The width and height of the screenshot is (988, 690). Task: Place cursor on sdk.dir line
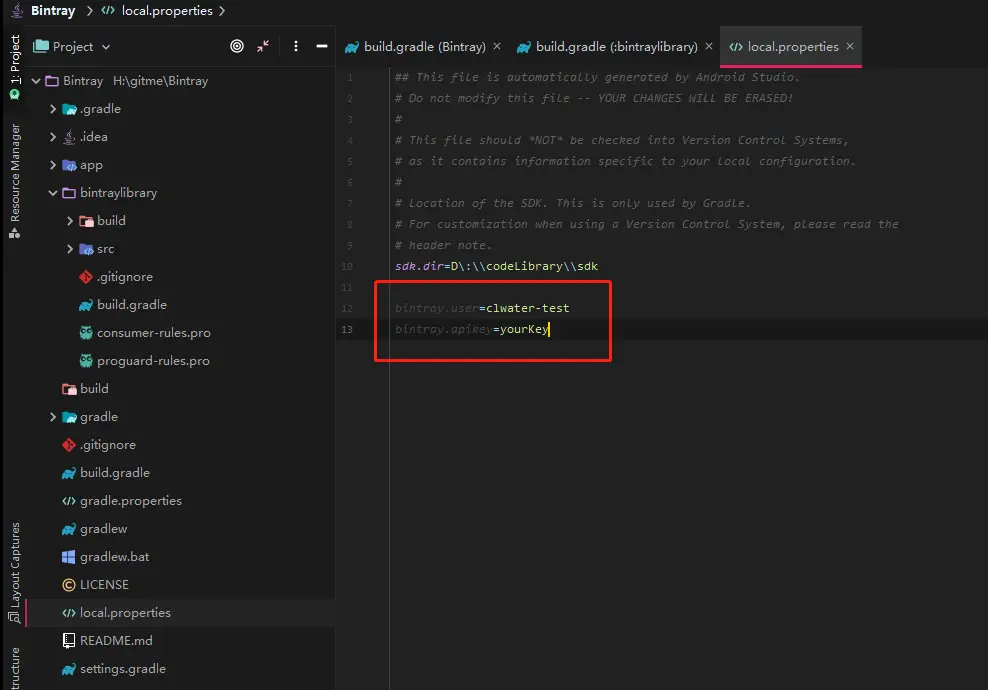coord(497,266)
